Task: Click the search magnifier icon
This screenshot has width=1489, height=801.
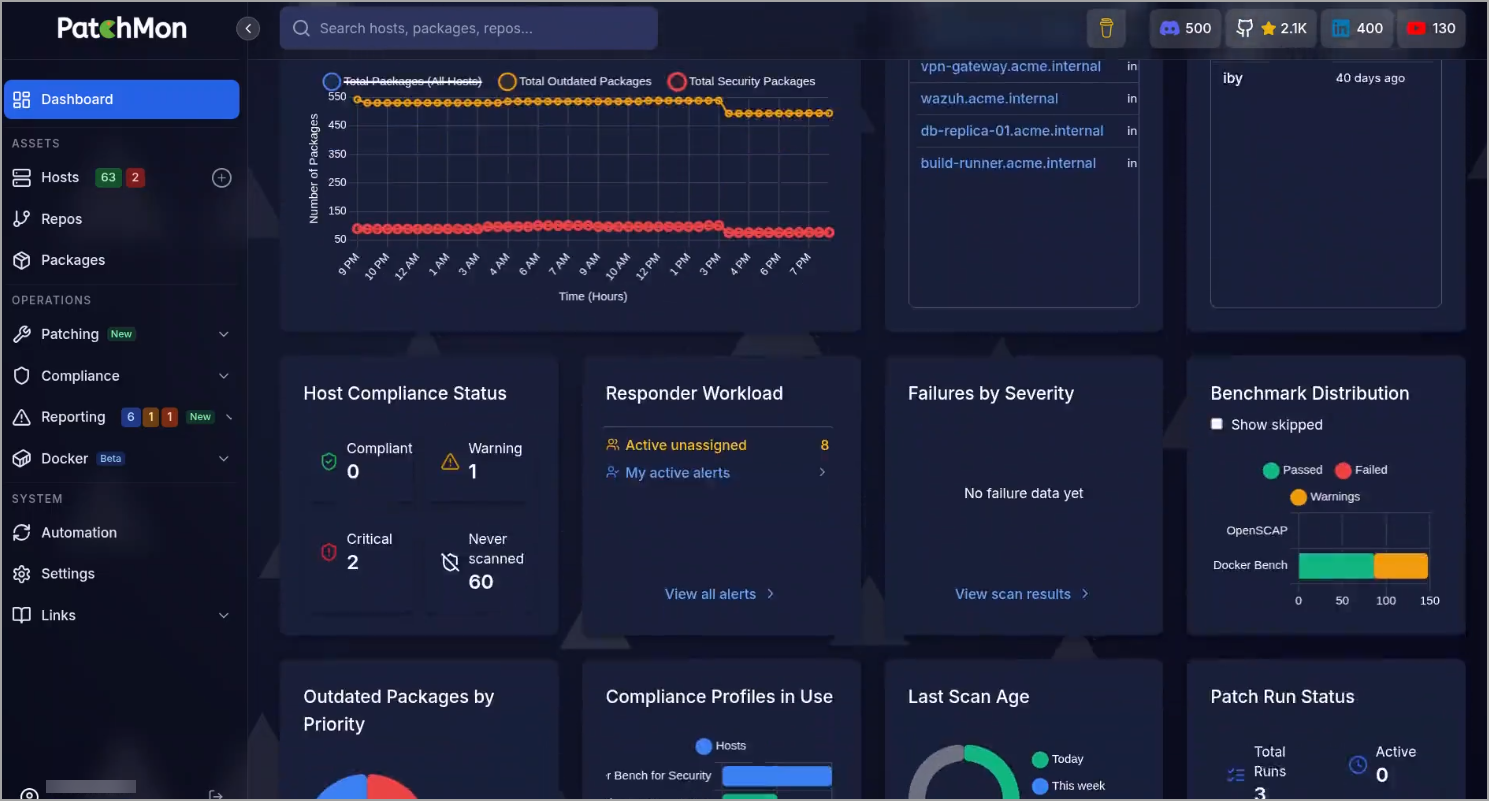Action: (301, 28)
